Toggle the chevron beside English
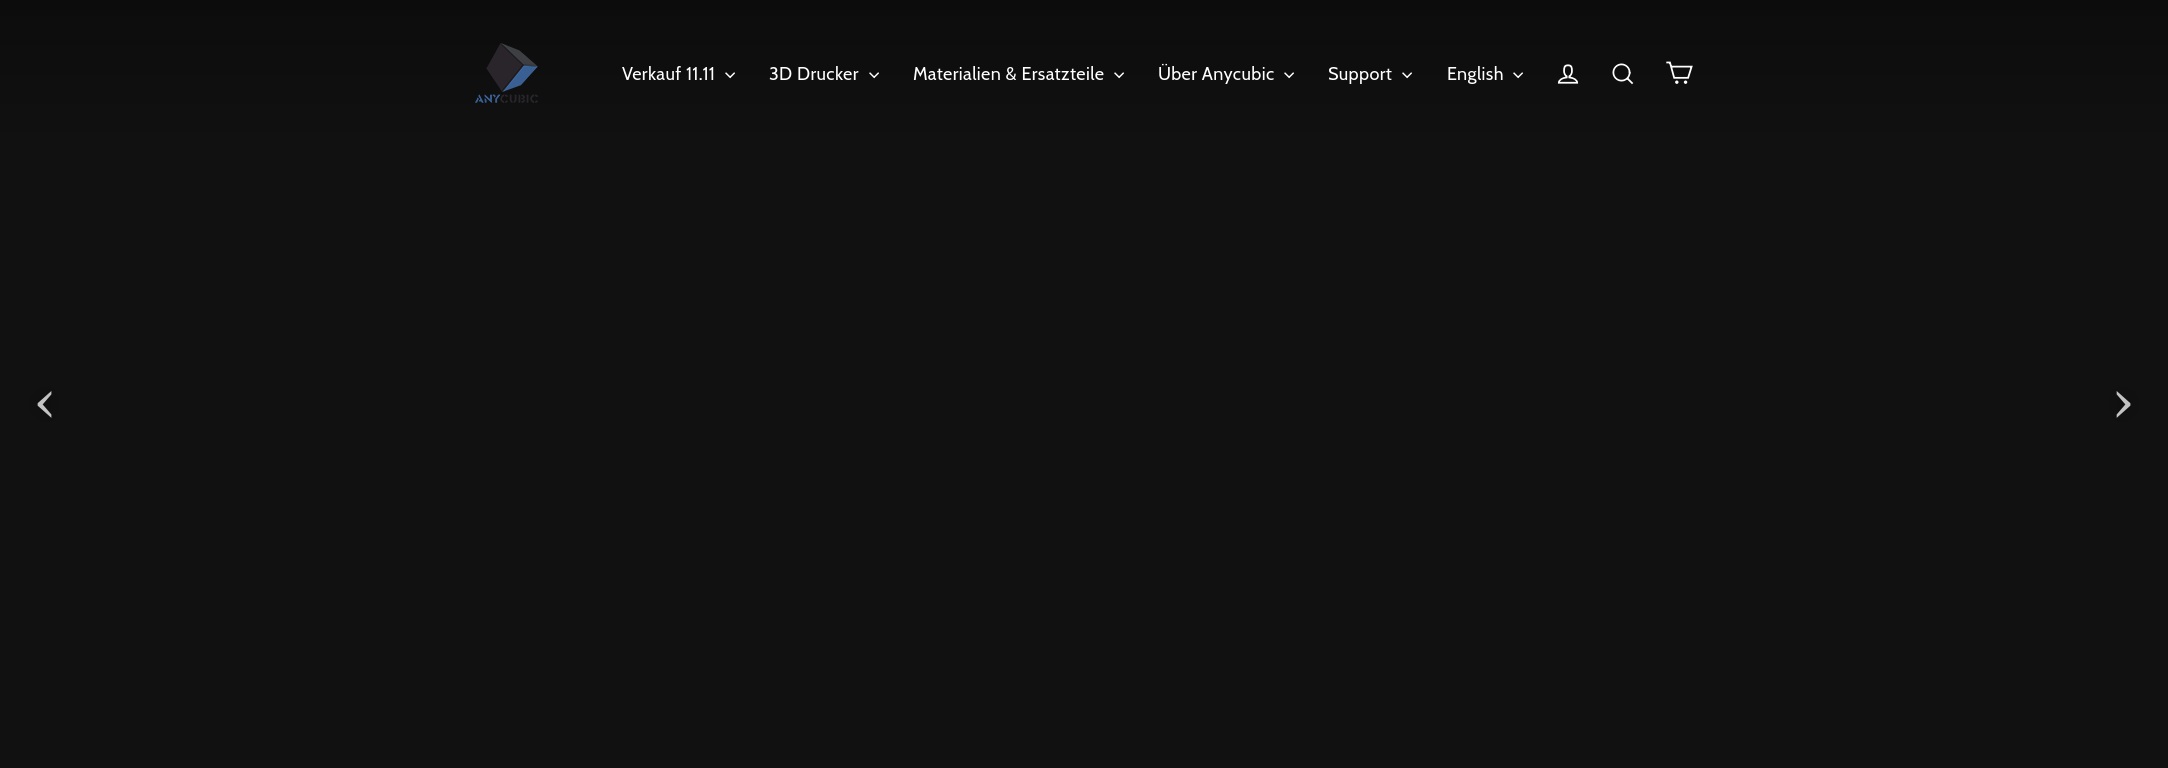 pos(1518,75)
